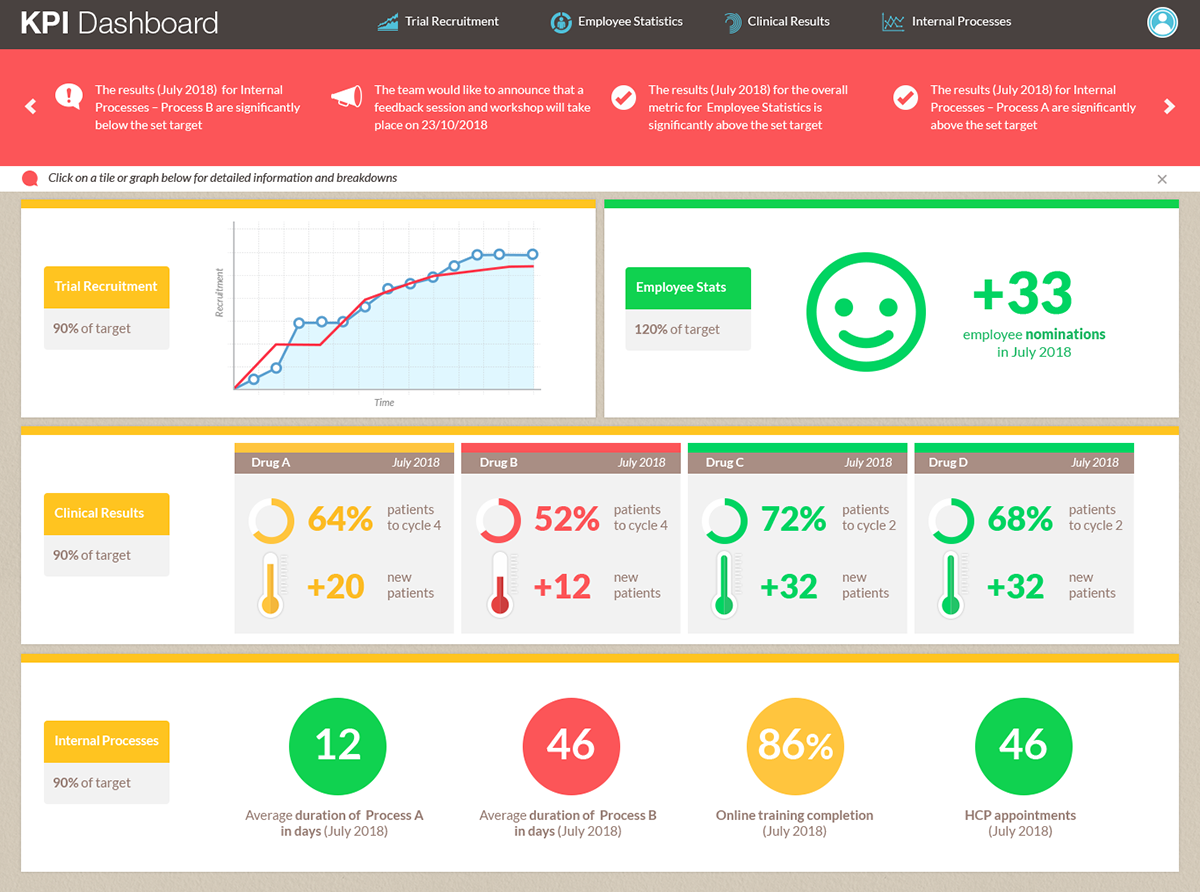This screenshot has width=1200, height=892.
Task: Click the Drug B red donut chart
Action: tap(498, 520)
